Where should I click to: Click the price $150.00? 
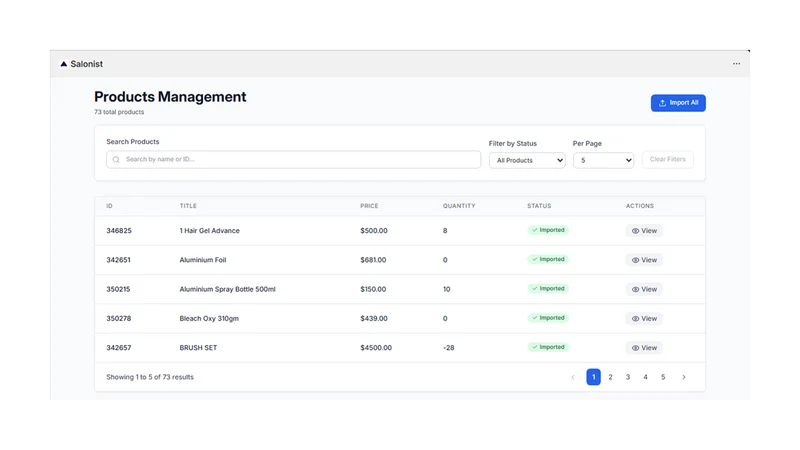[x=373, y=289]
